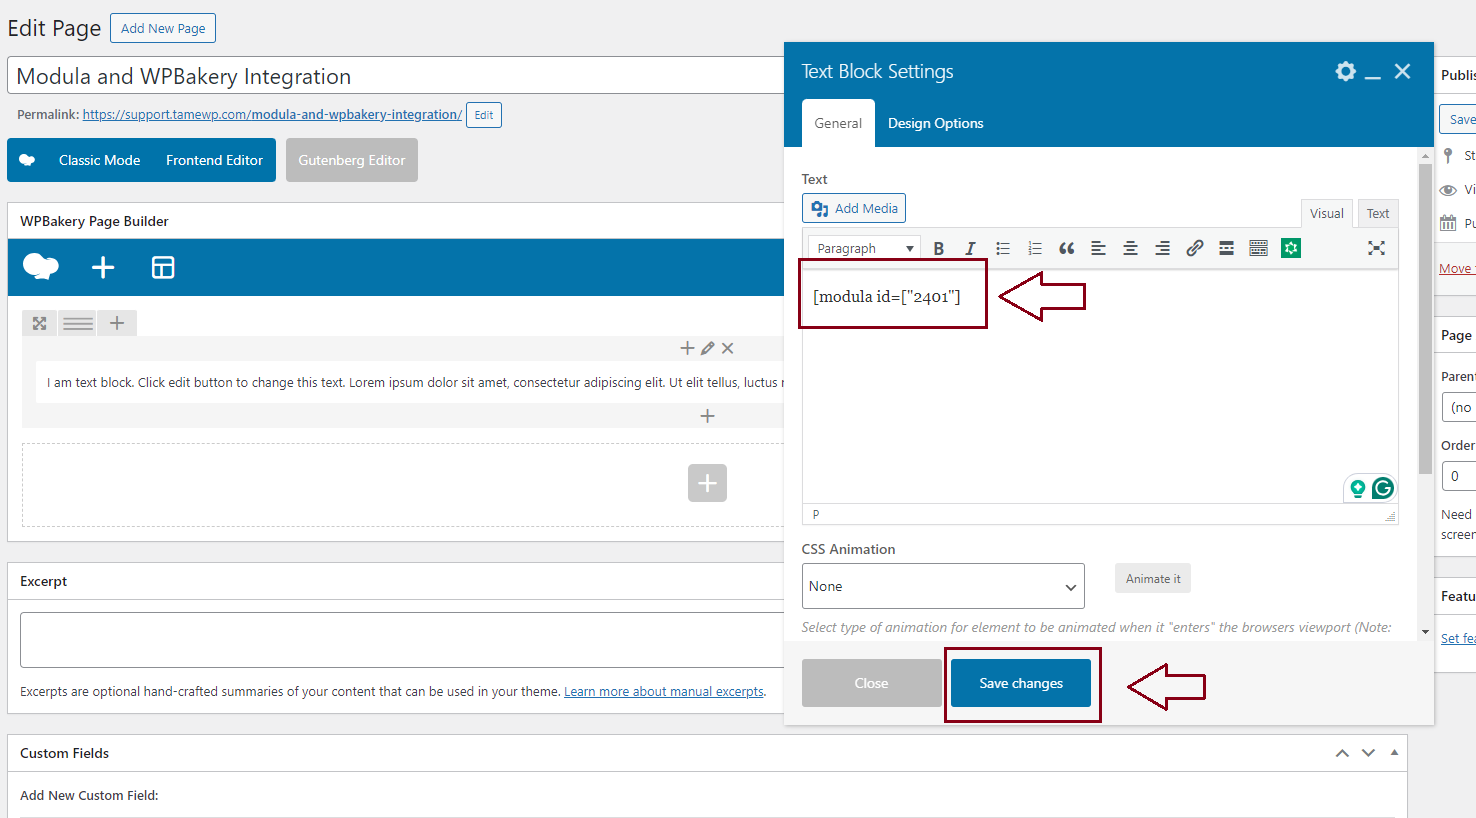Viewport: 1476px width, 818px height.
Task: Open the WPBakery templates icon
Action: [x=163, y=267]
